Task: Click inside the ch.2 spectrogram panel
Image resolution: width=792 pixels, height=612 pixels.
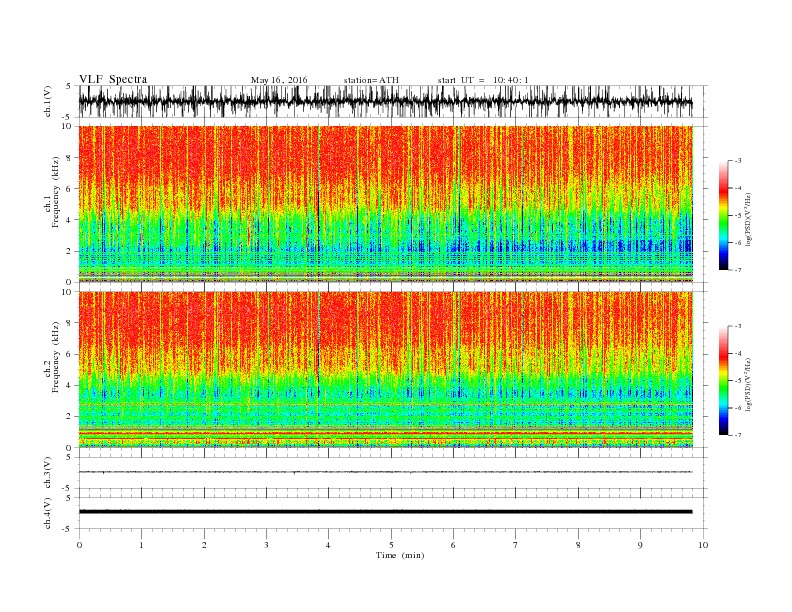Action: [385, 370]
